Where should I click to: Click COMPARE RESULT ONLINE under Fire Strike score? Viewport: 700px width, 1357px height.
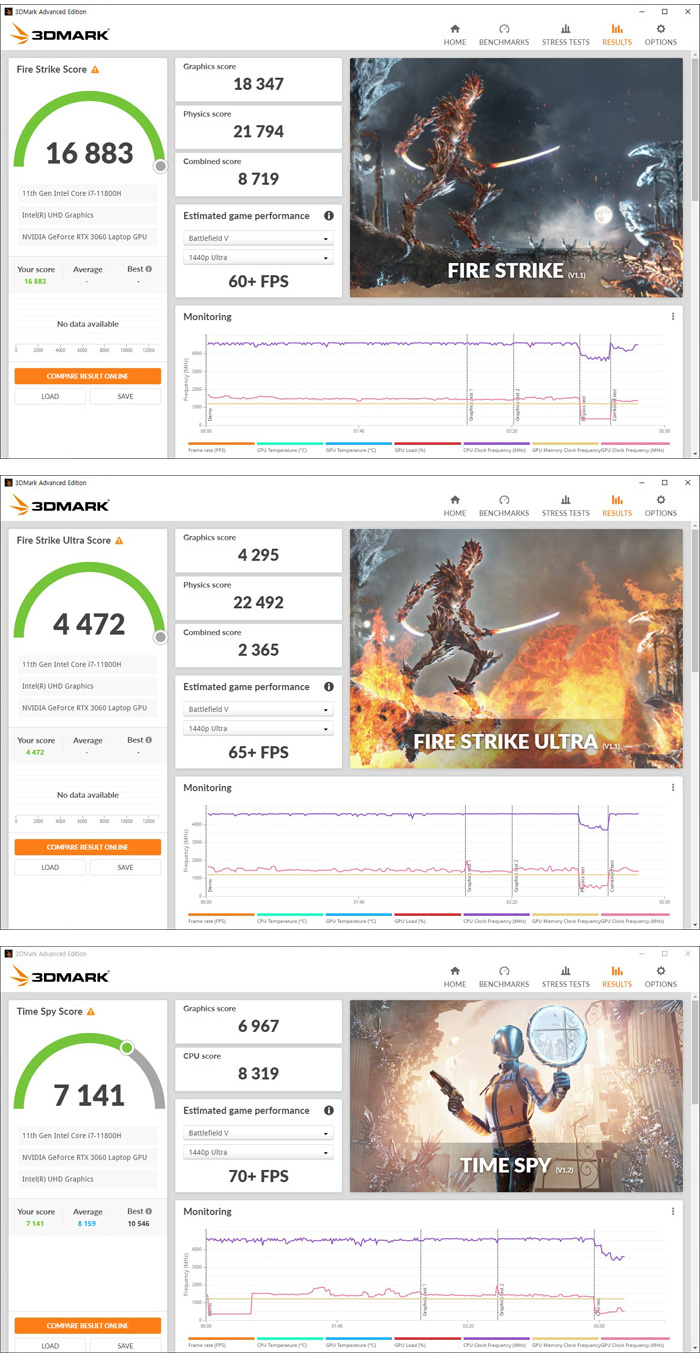pyautogui.click(x=87, y=376)
